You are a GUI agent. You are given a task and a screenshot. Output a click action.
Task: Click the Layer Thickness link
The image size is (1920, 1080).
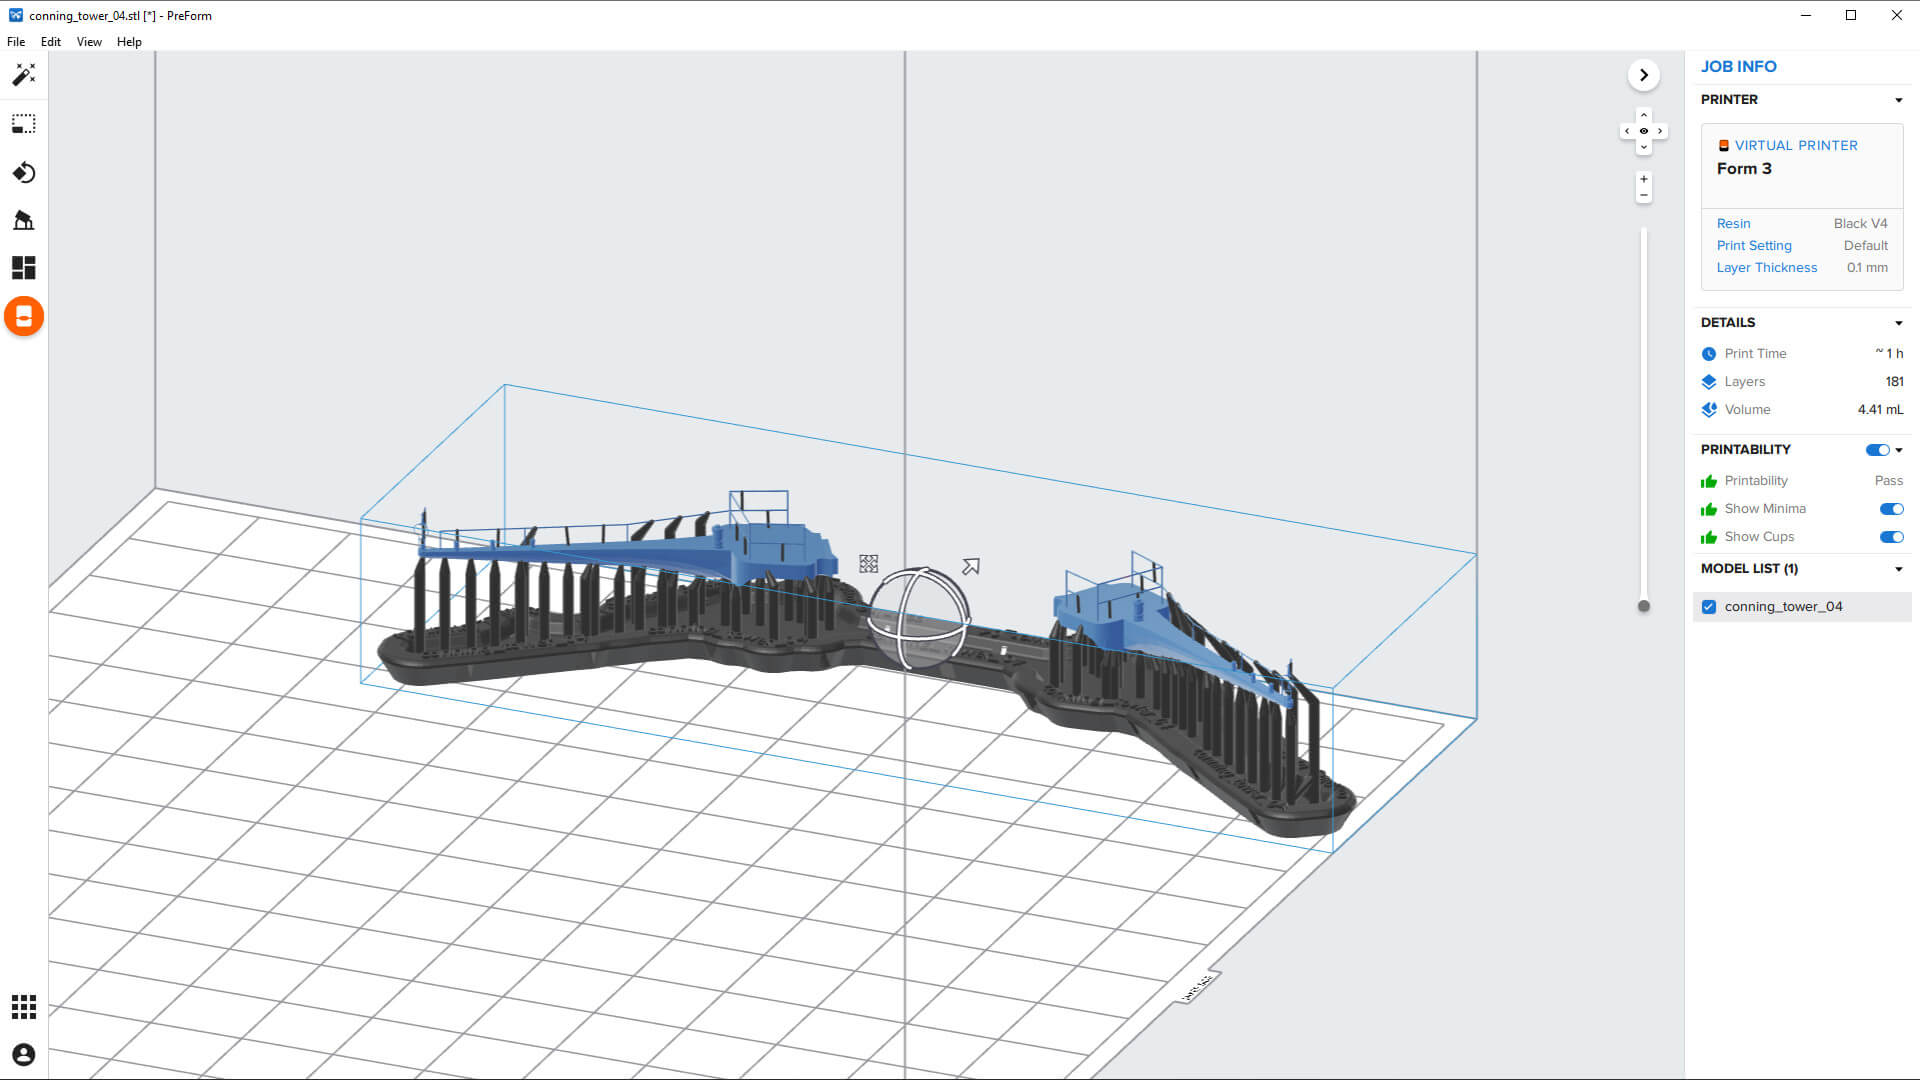point(1766,268)
